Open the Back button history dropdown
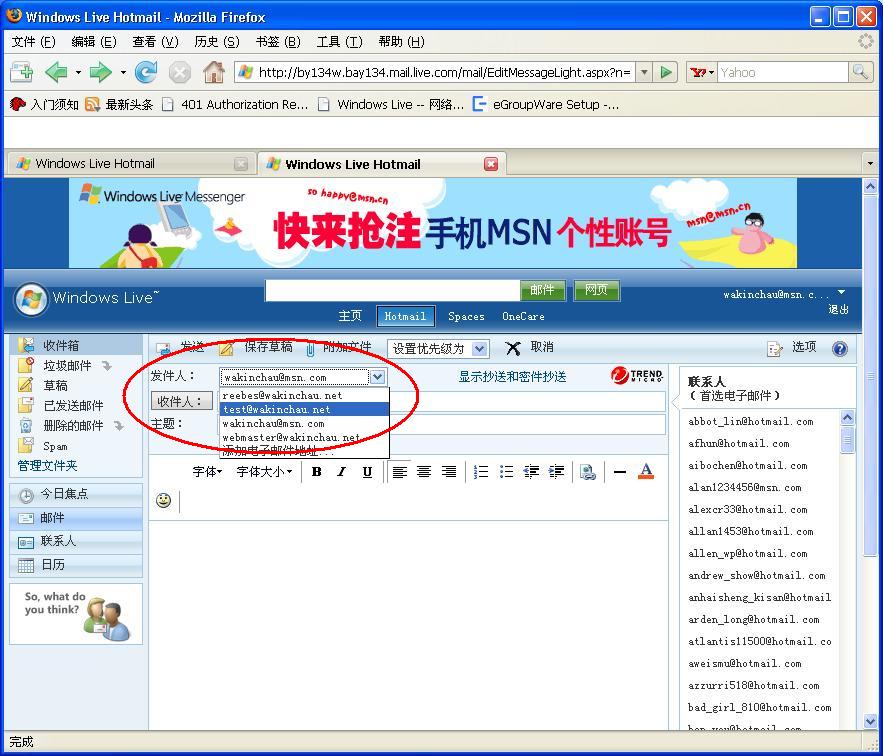This screenshot has width=883, height=756. (78, 72)
